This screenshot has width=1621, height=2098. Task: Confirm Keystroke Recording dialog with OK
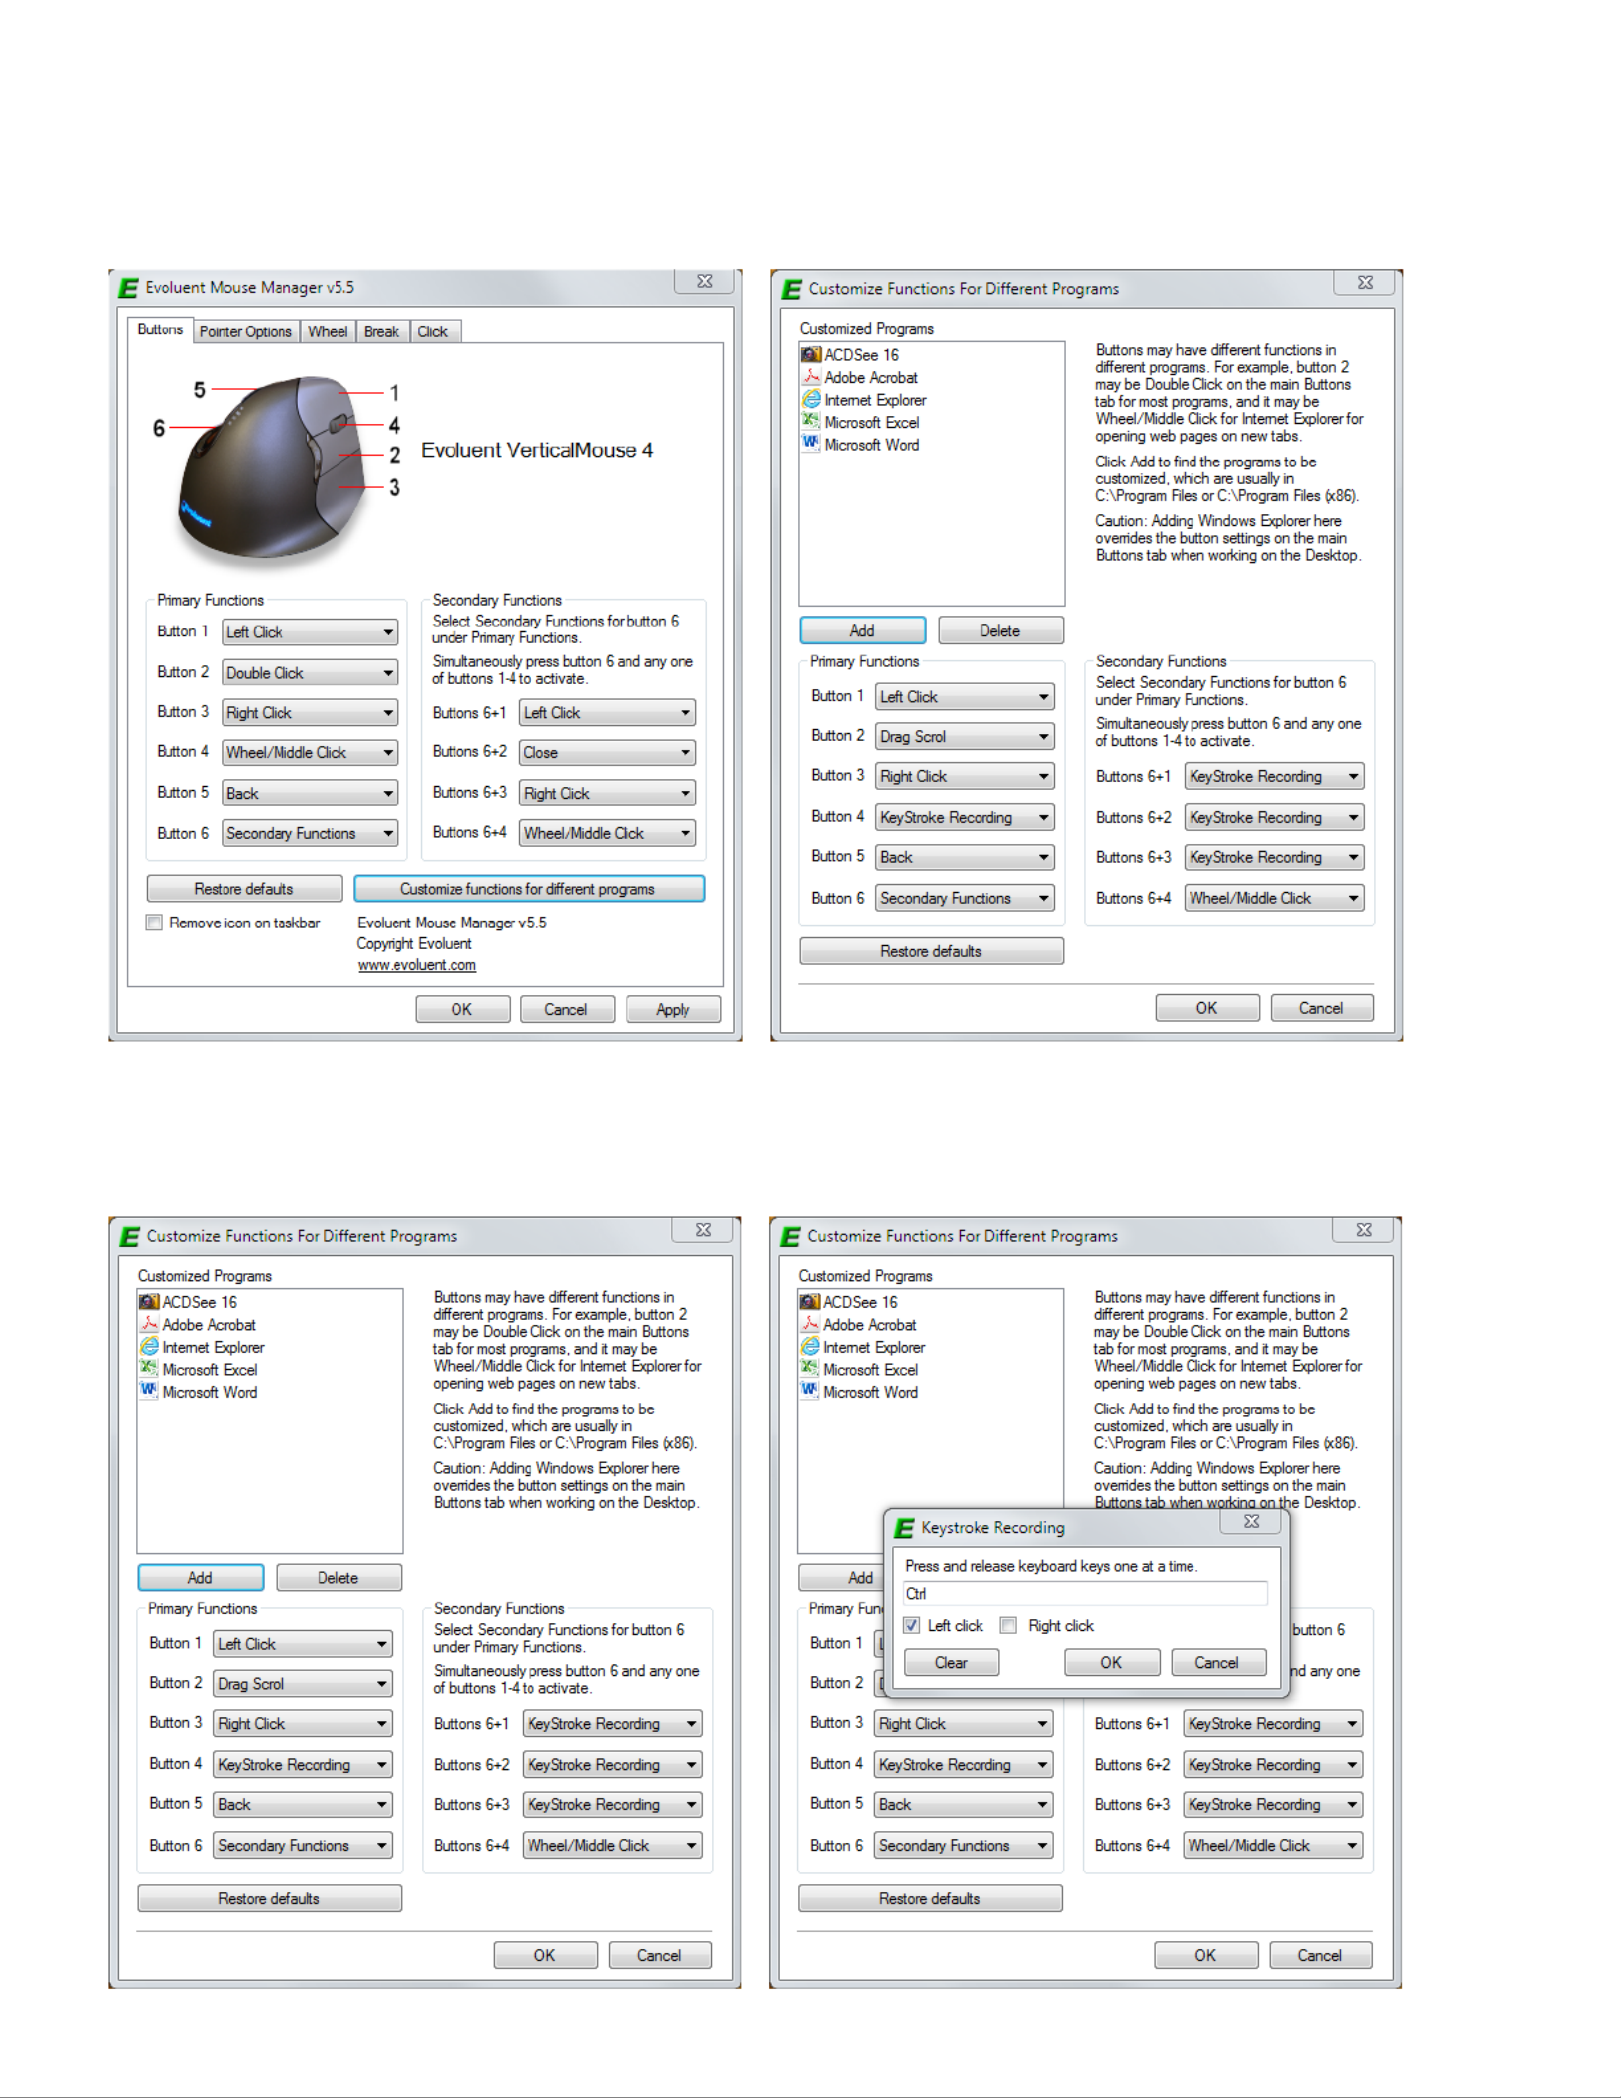pyautogui.click(x=1112, y=1662)
